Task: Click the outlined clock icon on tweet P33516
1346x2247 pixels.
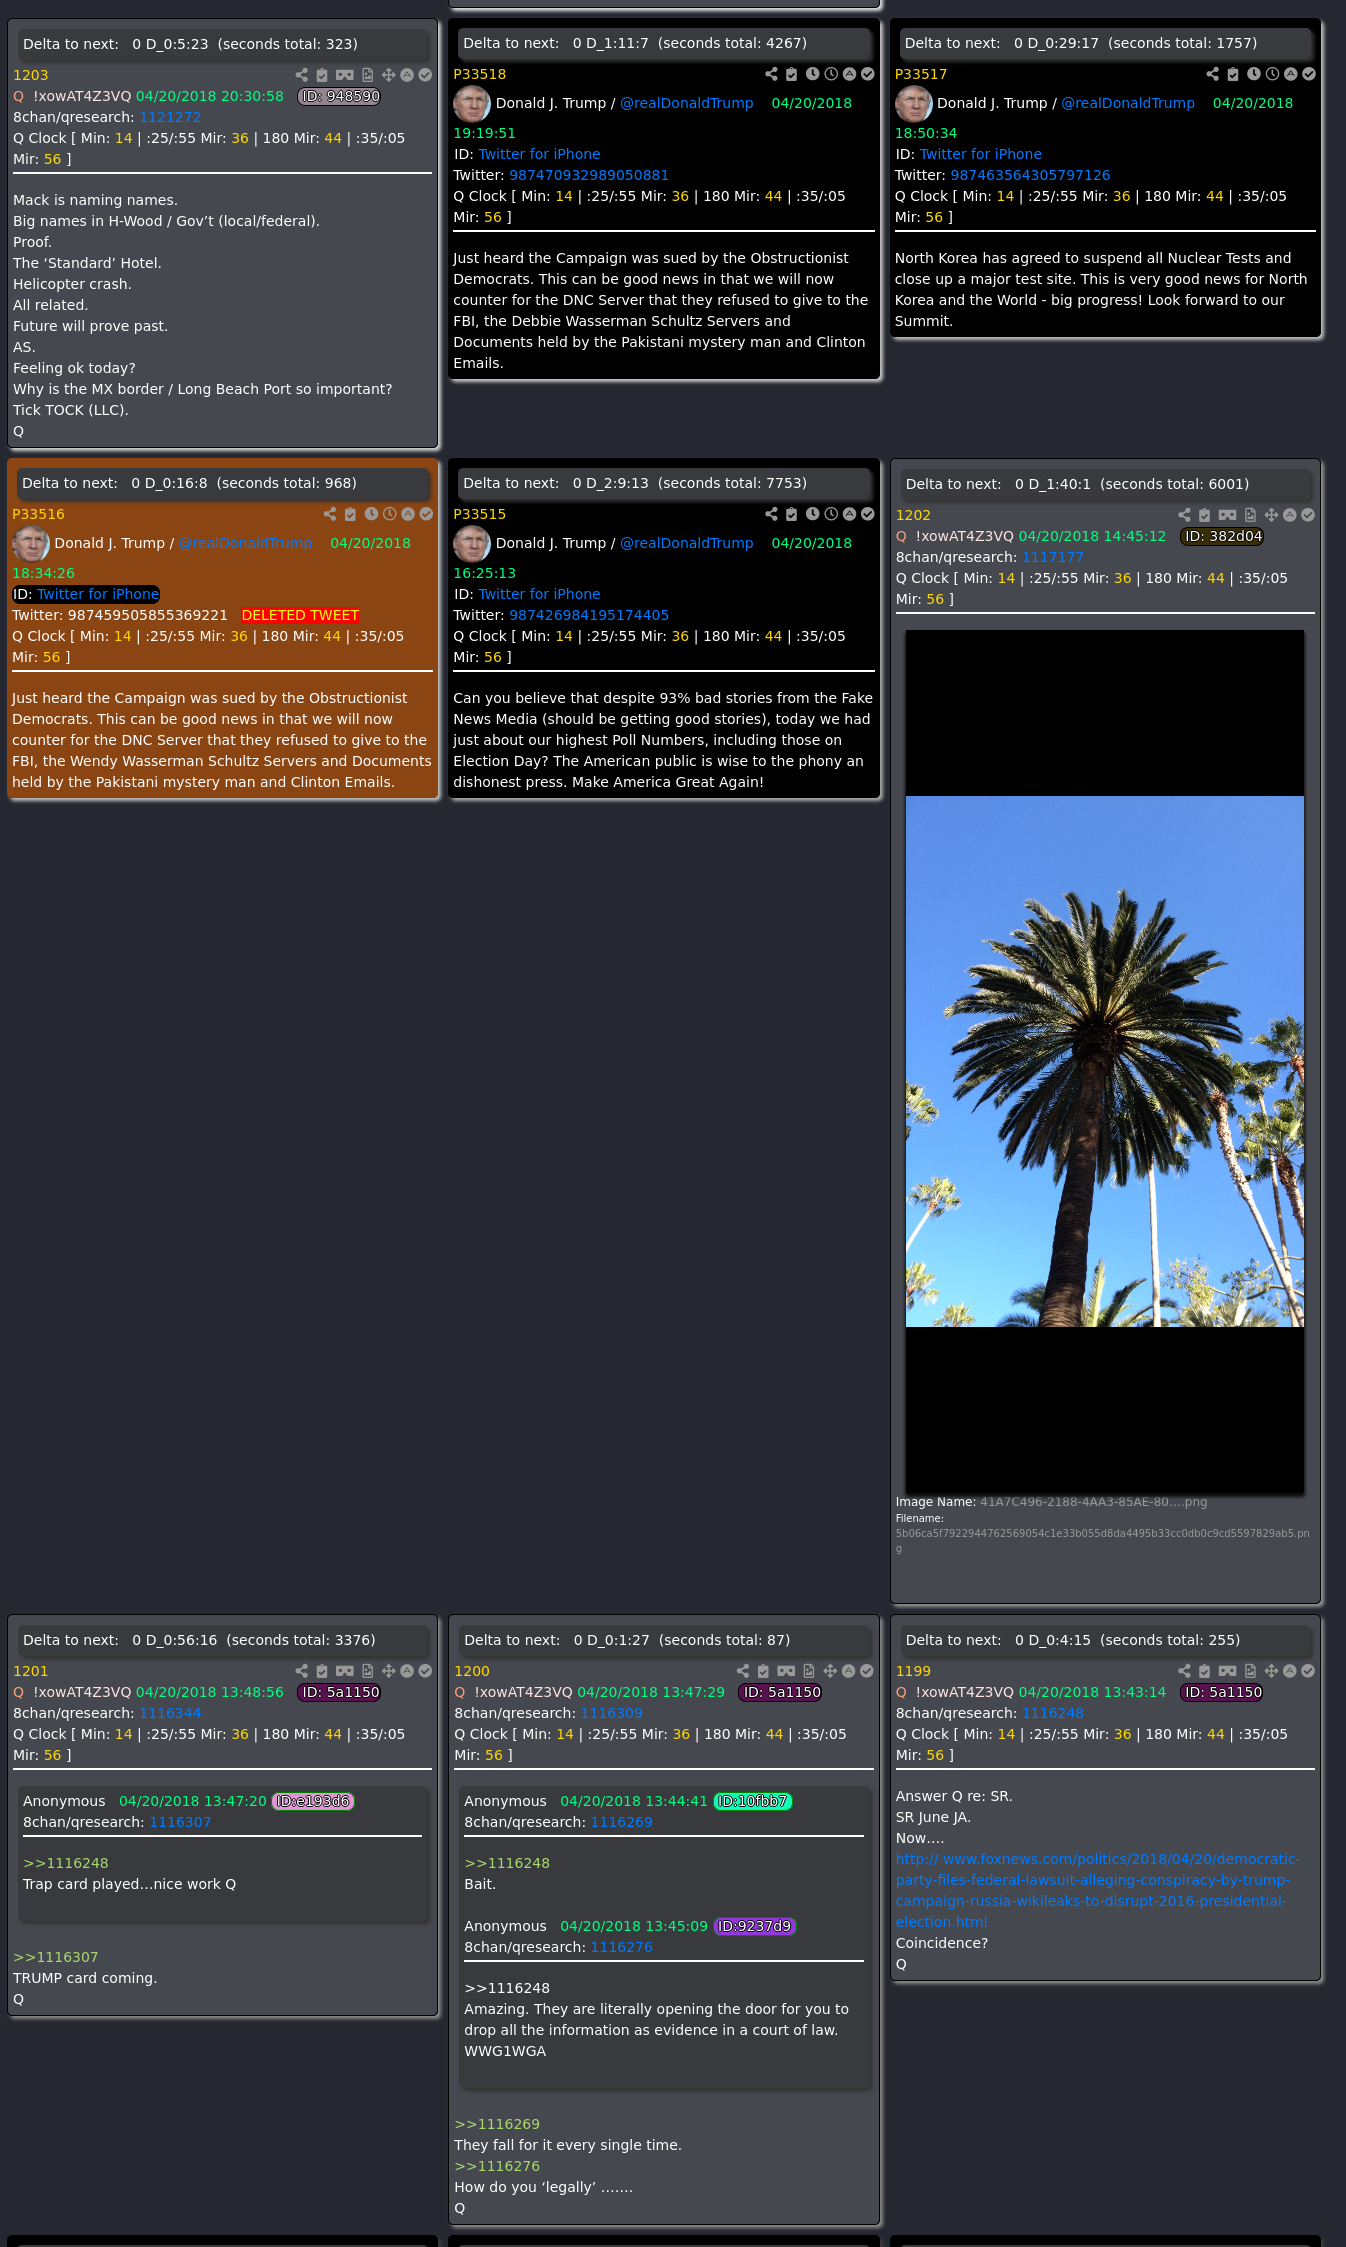Action: [x=390, y=514]
